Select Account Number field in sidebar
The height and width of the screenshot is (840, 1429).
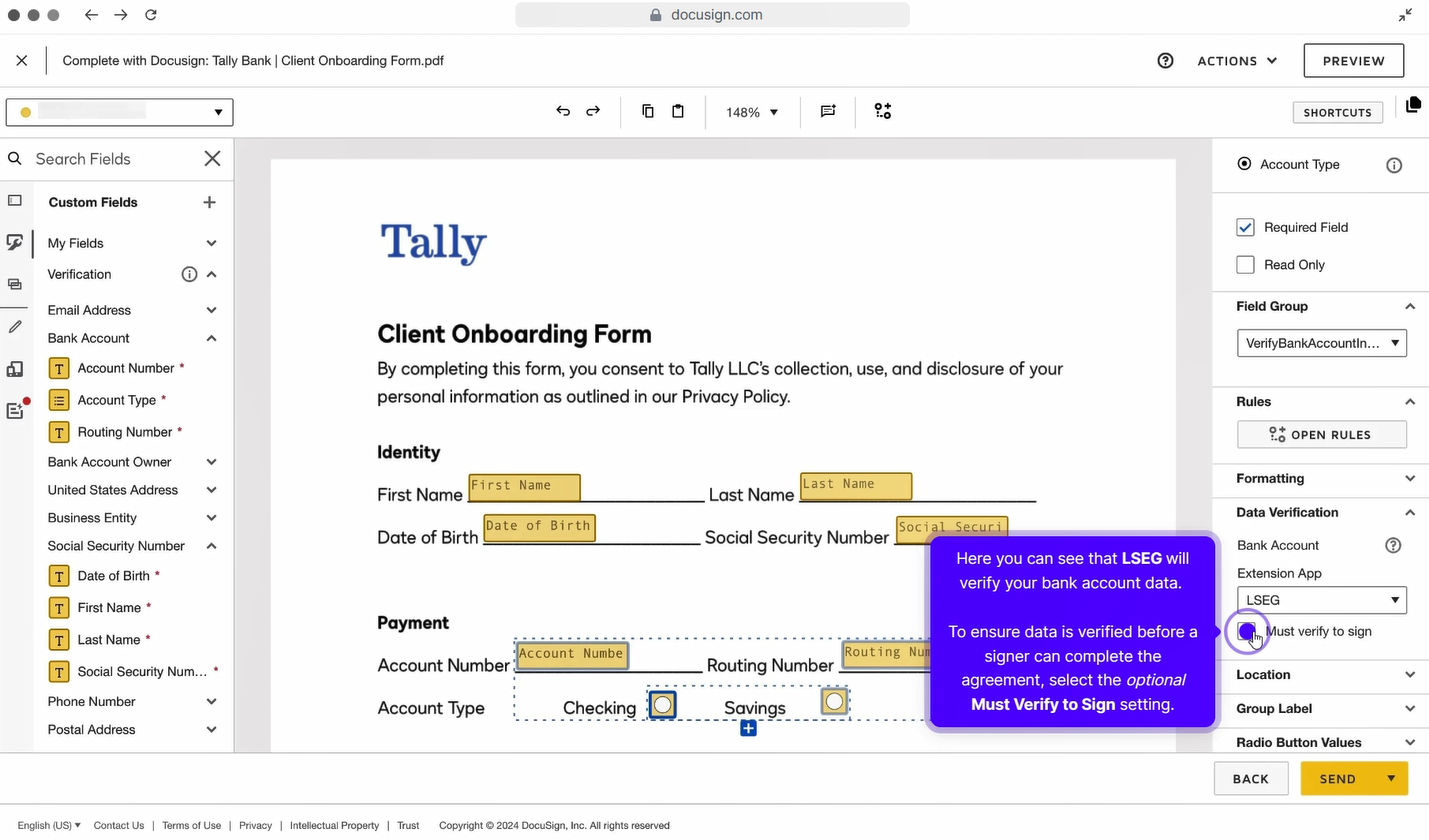click(126, 368)
